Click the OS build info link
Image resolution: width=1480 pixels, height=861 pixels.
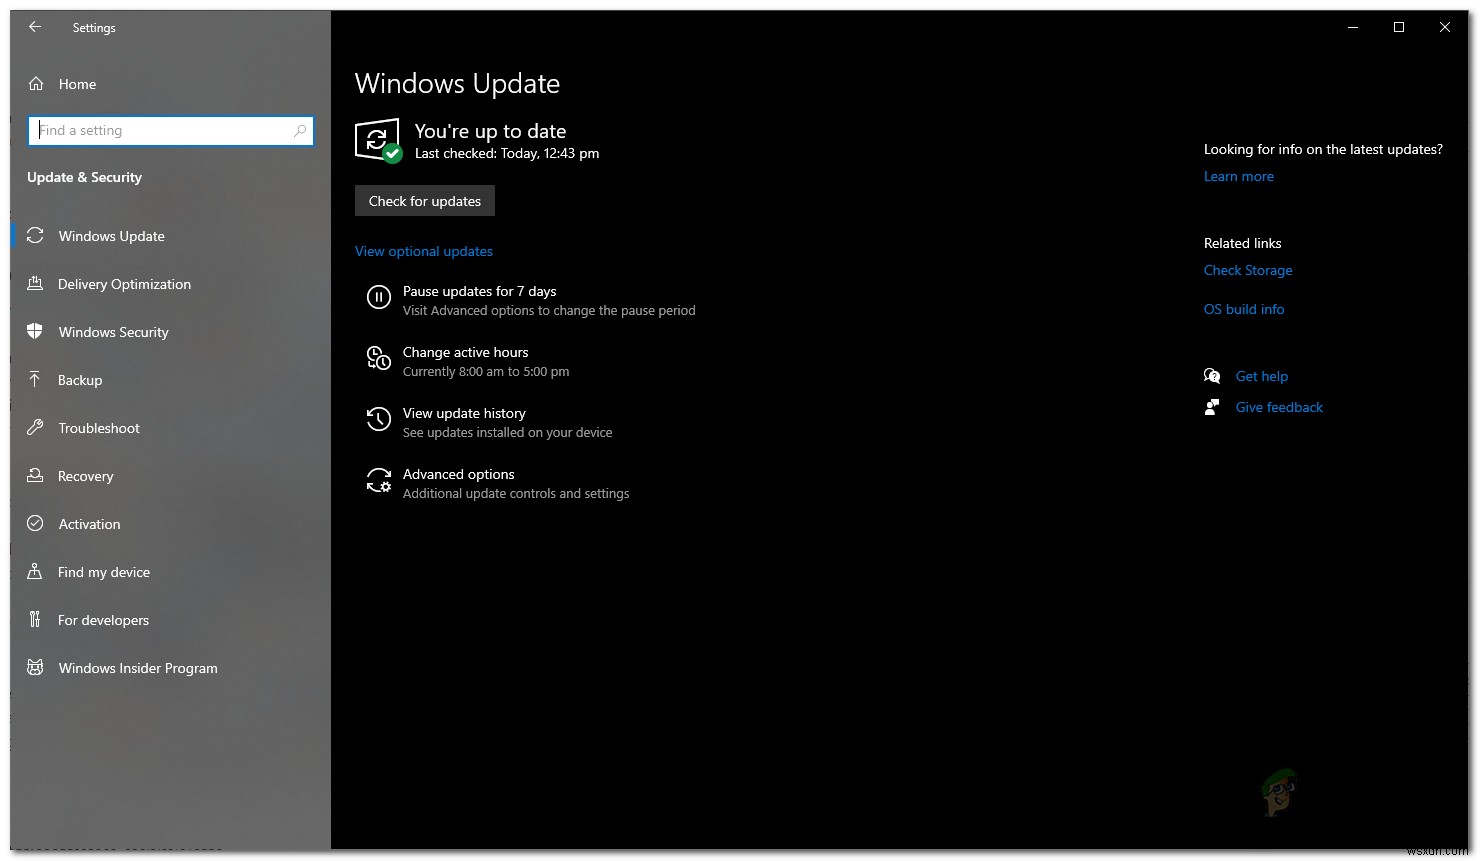click(1243, 308)
